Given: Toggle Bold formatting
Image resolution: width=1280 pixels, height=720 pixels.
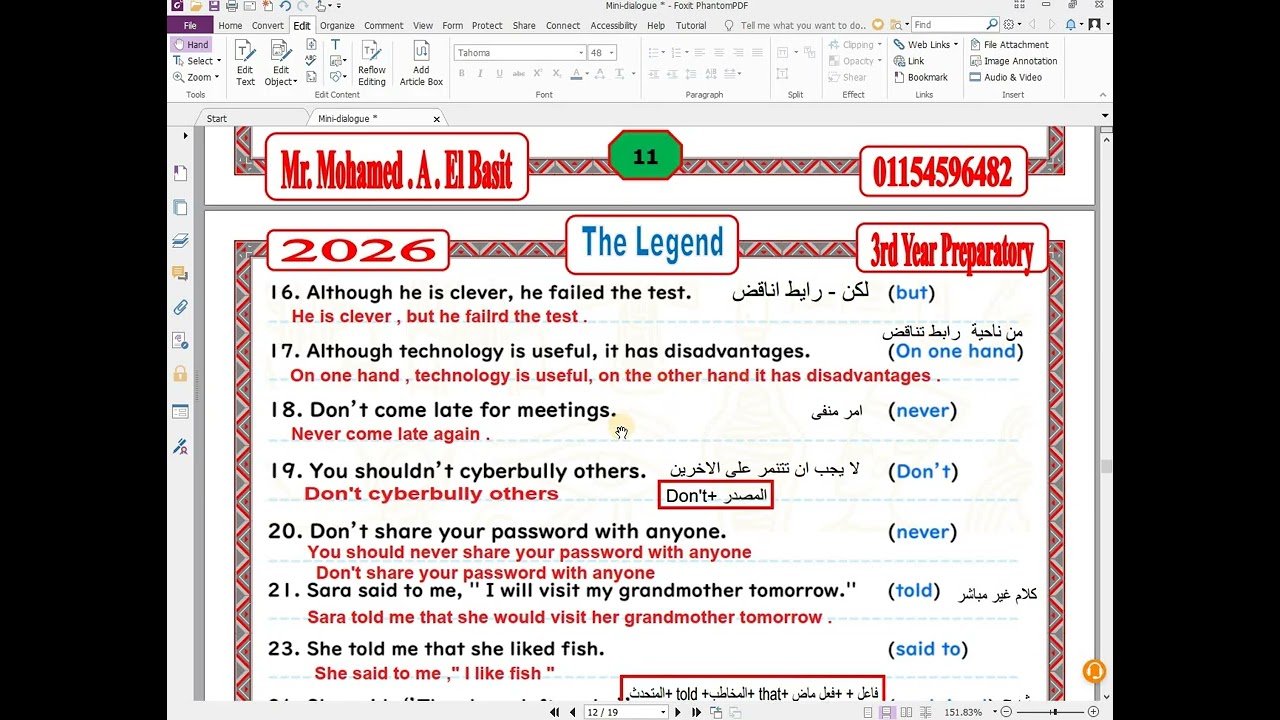Looking at the screenshot, I should pyautogui.click(x=461, y=73).
